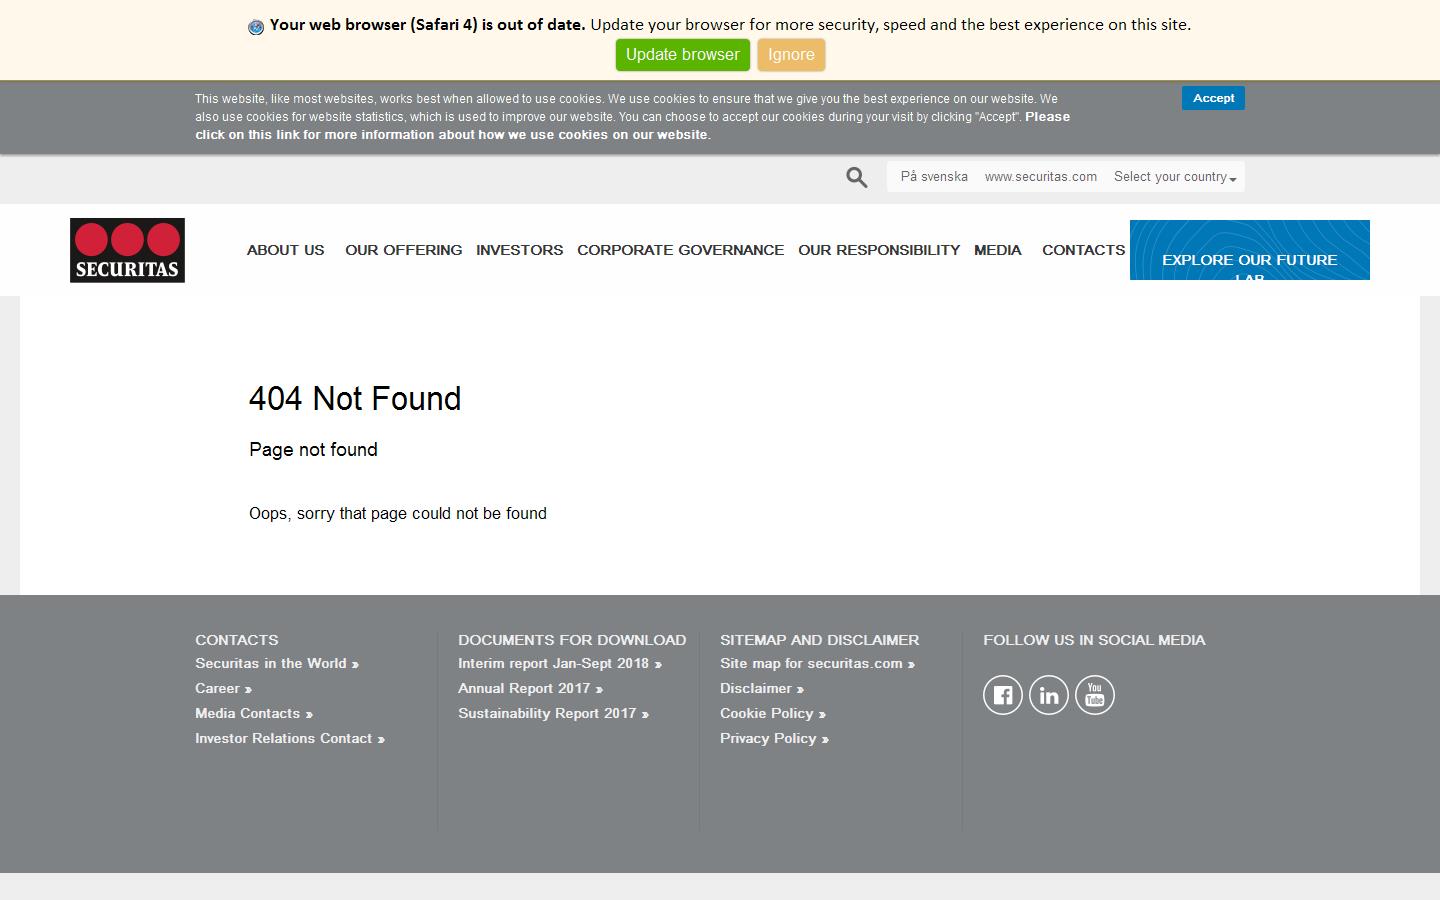Expand the Investor Relations Contact link
The width and height of the screenshot is (1440, 900).
coord(289,738)
